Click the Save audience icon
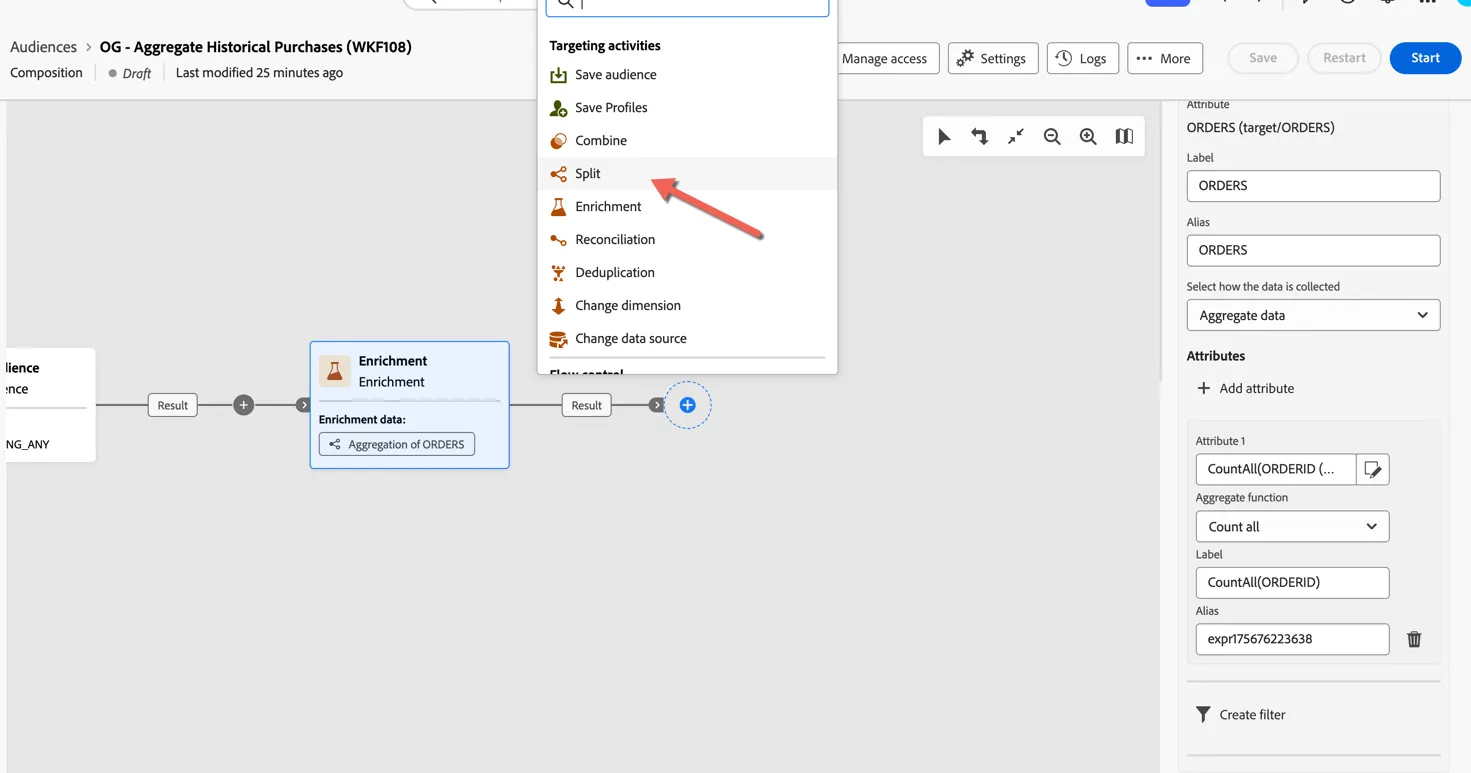The image size is (1471, 773). (x=558, y=75)
